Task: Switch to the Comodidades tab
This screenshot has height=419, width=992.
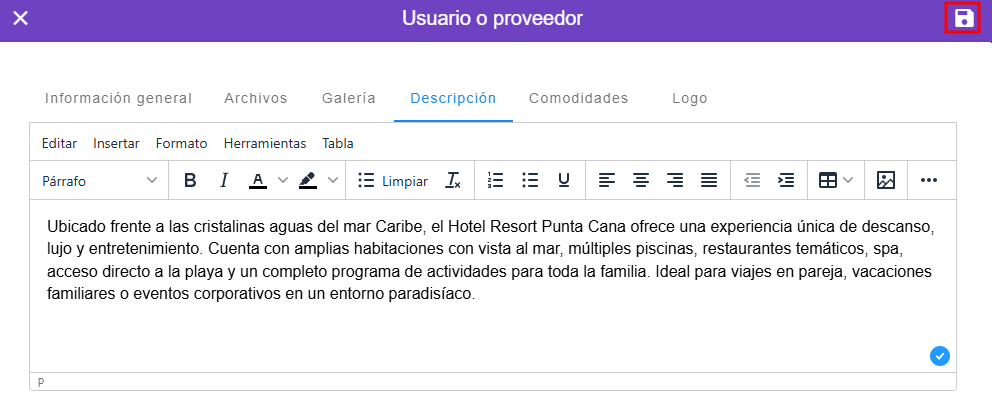Action: coord(578,98)
